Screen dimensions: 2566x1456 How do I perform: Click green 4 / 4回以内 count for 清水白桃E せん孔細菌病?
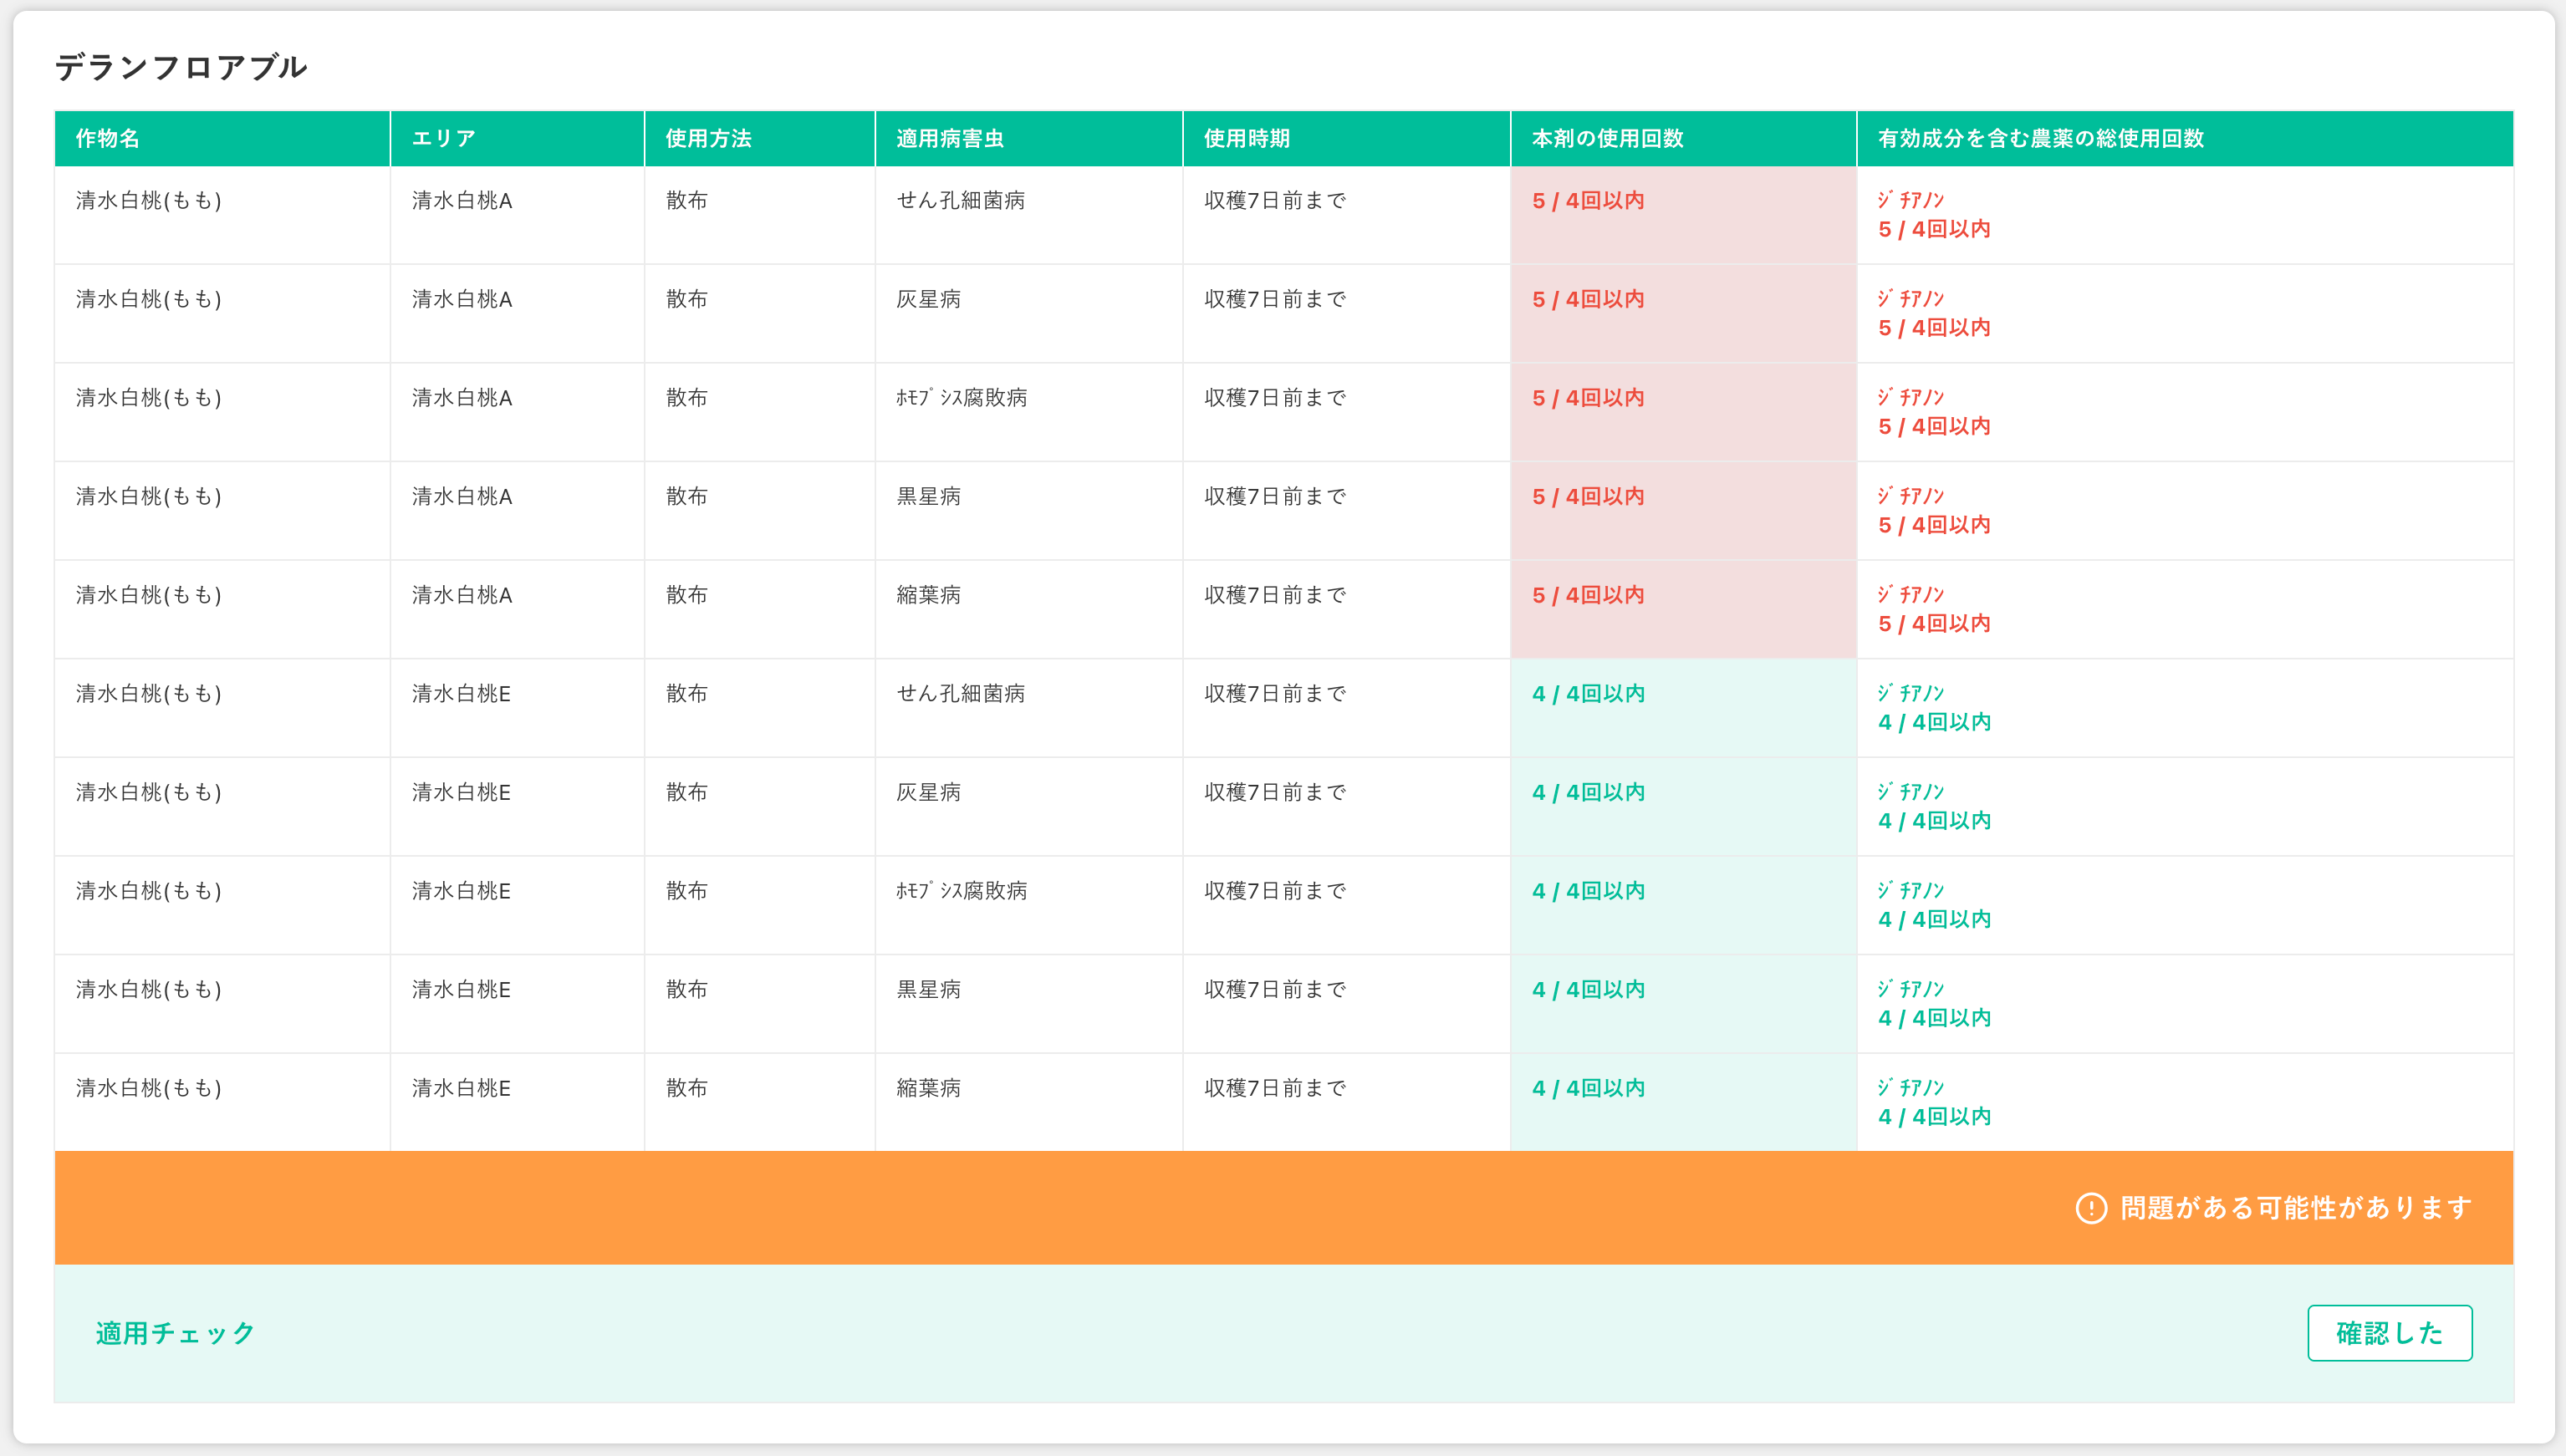1588,693
